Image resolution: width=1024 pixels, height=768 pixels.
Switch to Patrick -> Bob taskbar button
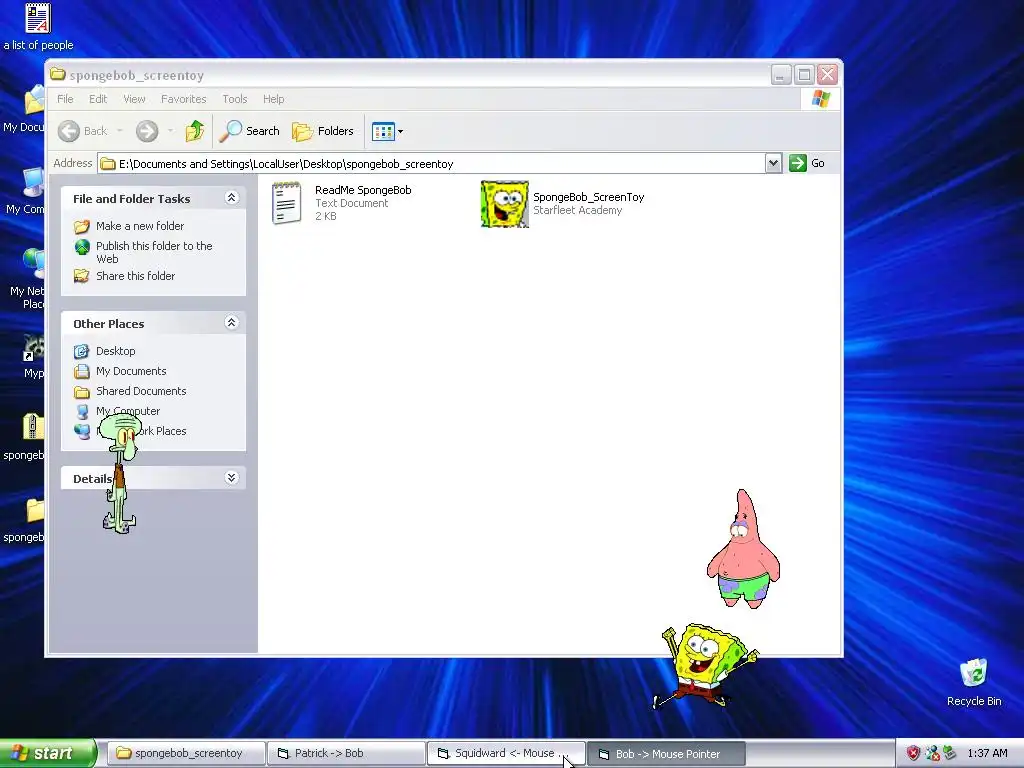pos(346,754)
